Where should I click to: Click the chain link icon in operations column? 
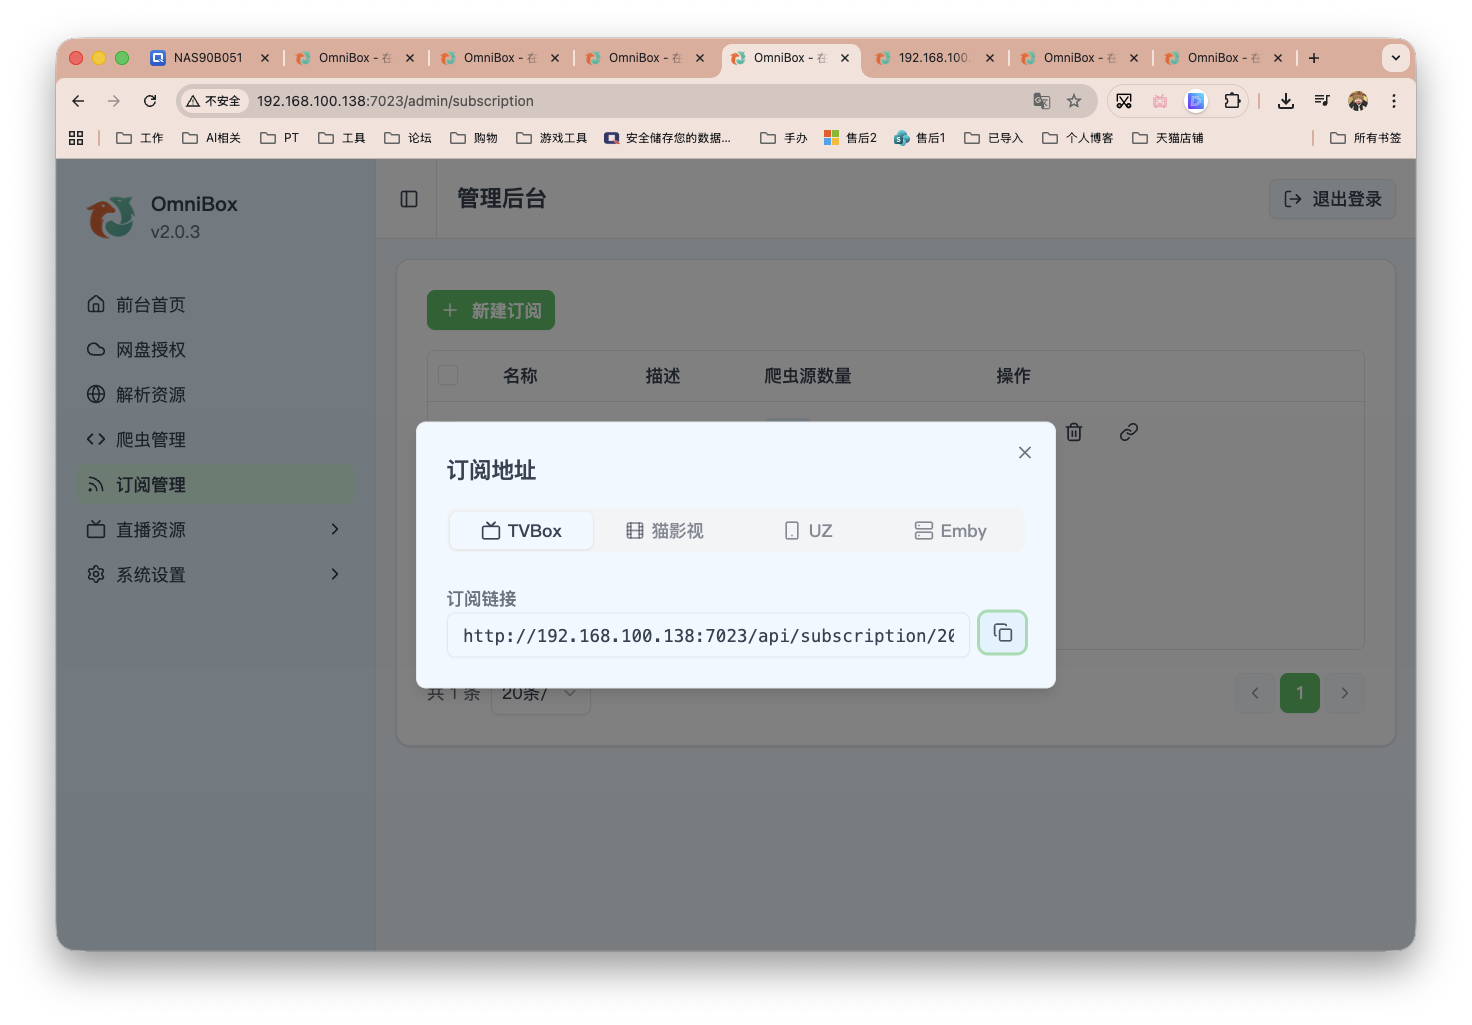point(1129,432)
